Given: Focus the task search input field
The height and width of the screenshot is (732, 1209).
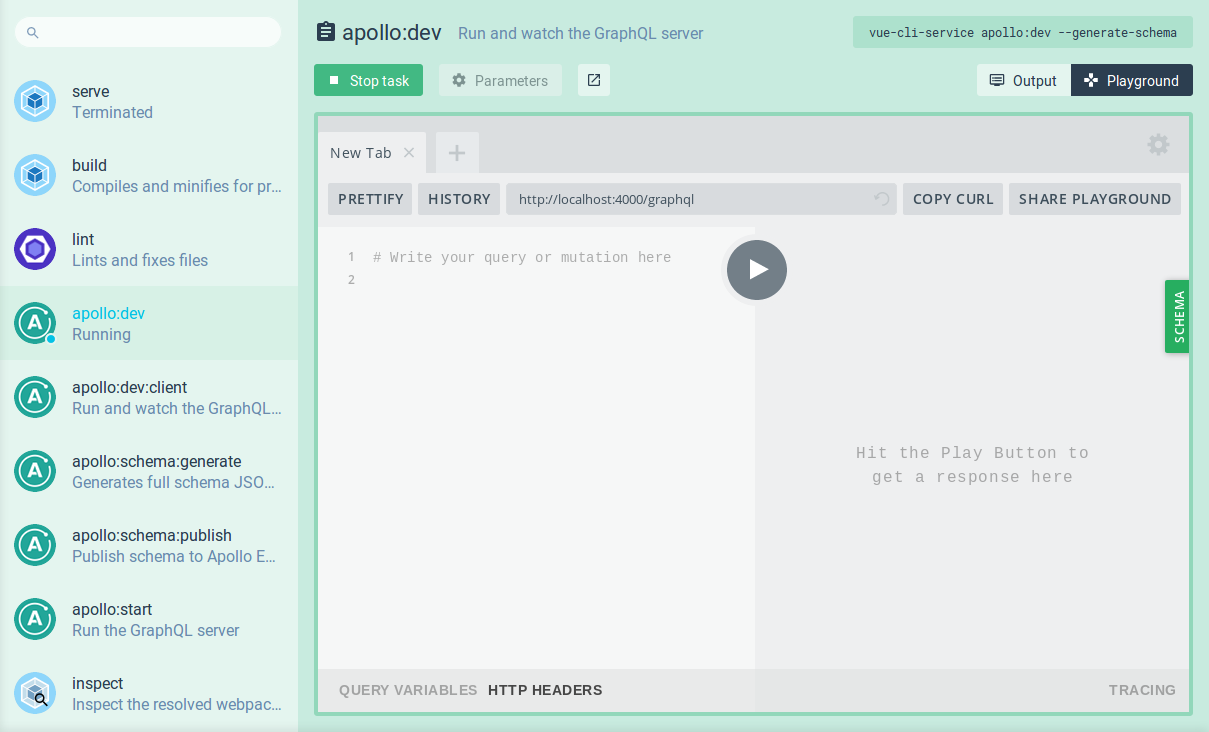Looking at the screenshot, I should click(148, 32).
